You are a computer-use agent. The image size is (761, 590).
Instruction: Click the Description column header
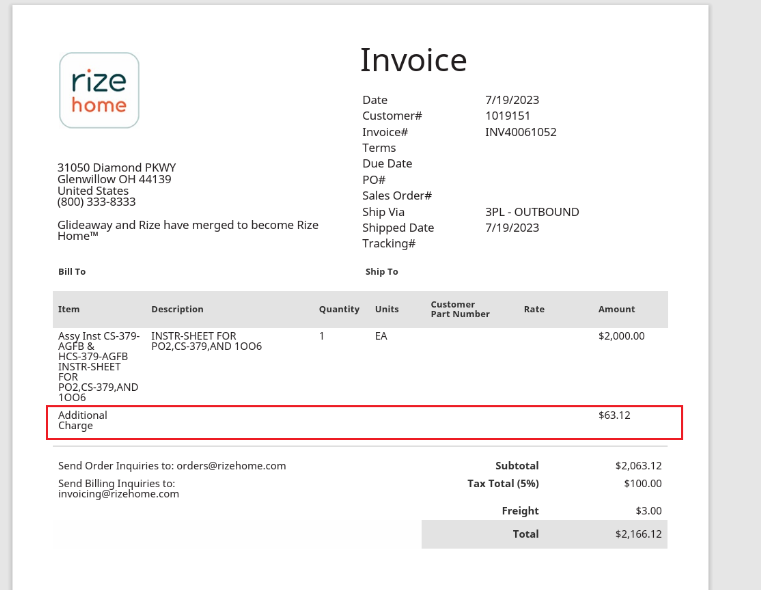point(177,309)
